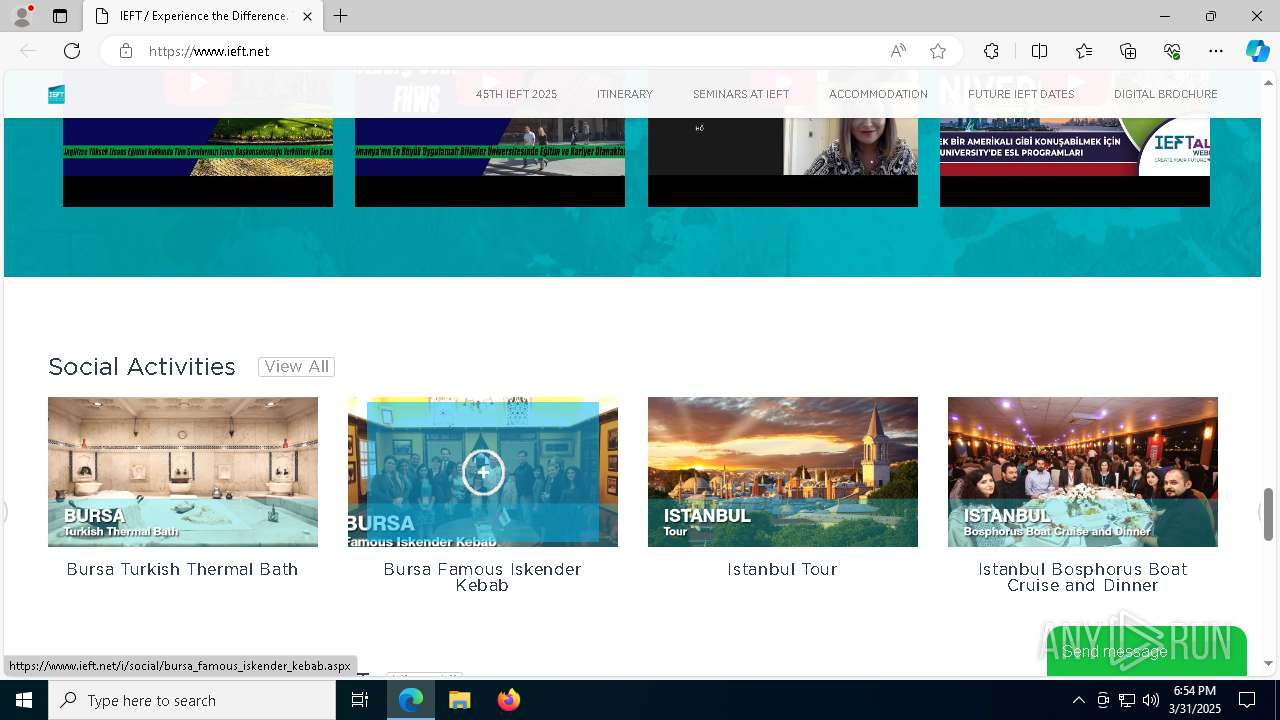
Task: Click the scrollbar down arrow
Action: 1268,663
